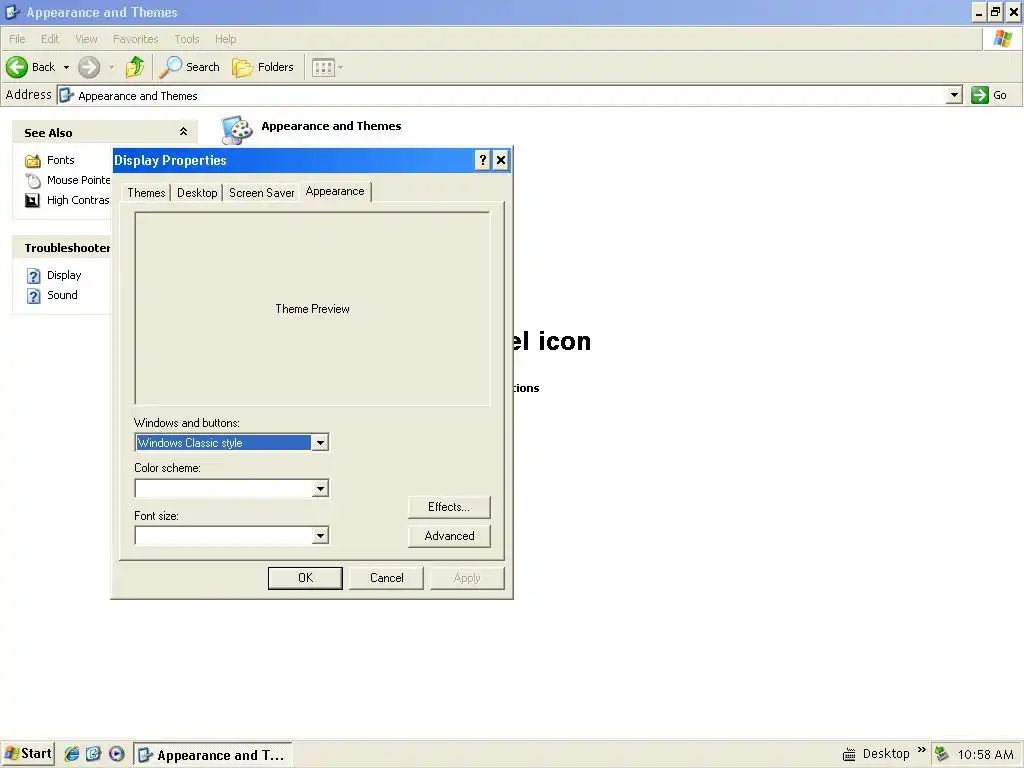Open the File menu
The height and width of the screenshot is (768, 1024).
(x=17, y=39)
